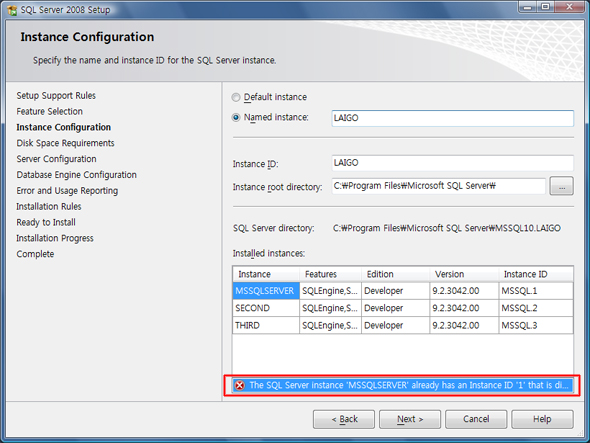Select the Default instance radio button
The image size is (590, 443).
(x=236, y=97)
